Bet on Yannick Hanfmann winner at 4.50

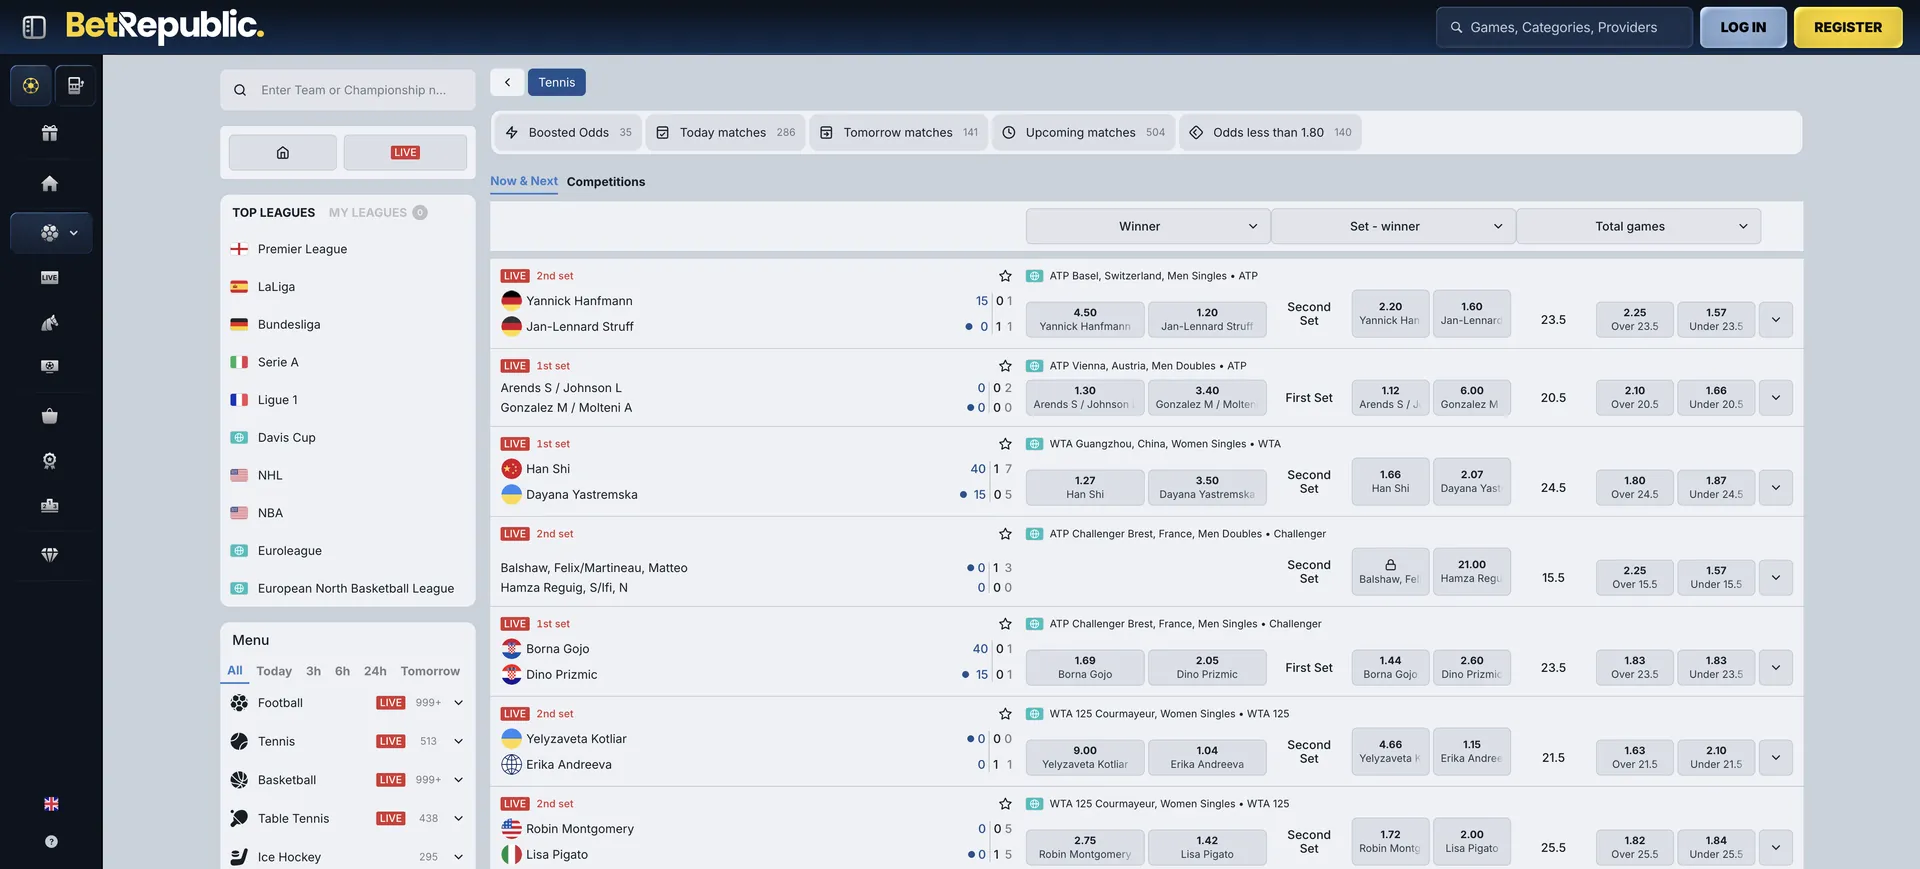pyautogui.click(x=1085, y=320)
